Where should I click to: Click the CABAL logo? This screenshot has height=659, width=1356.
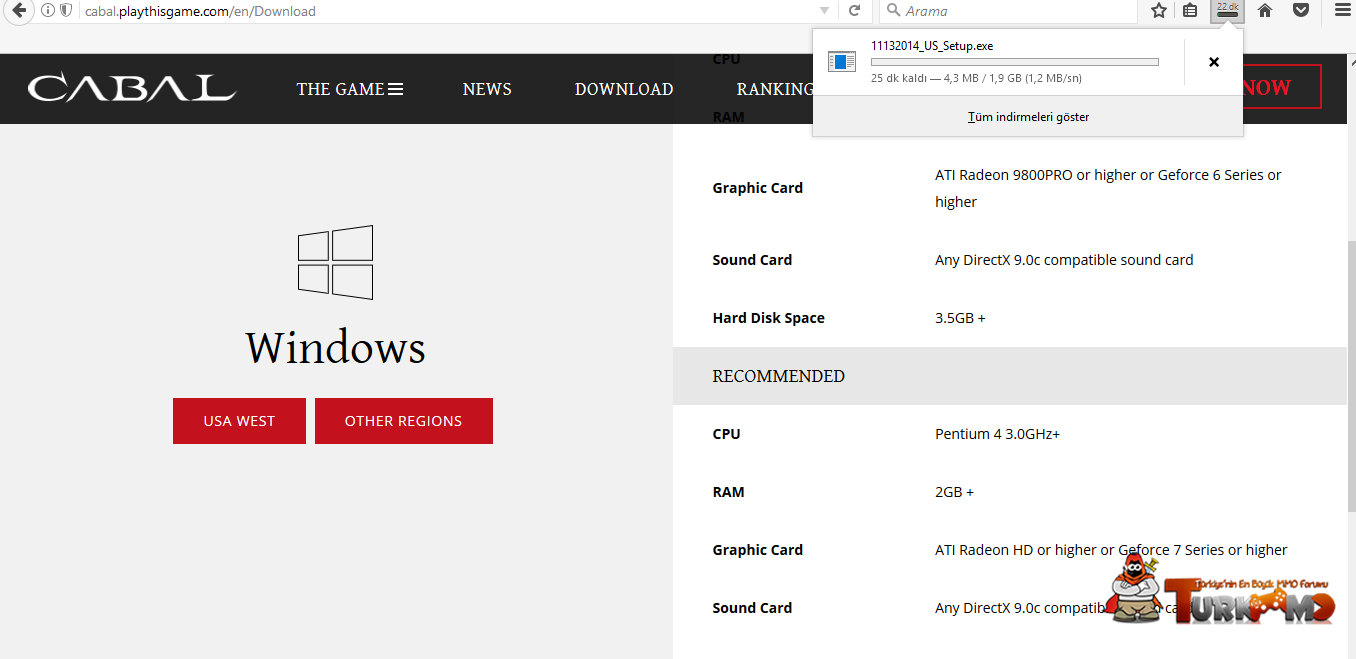pyautogui.click(x=132, y=88)
